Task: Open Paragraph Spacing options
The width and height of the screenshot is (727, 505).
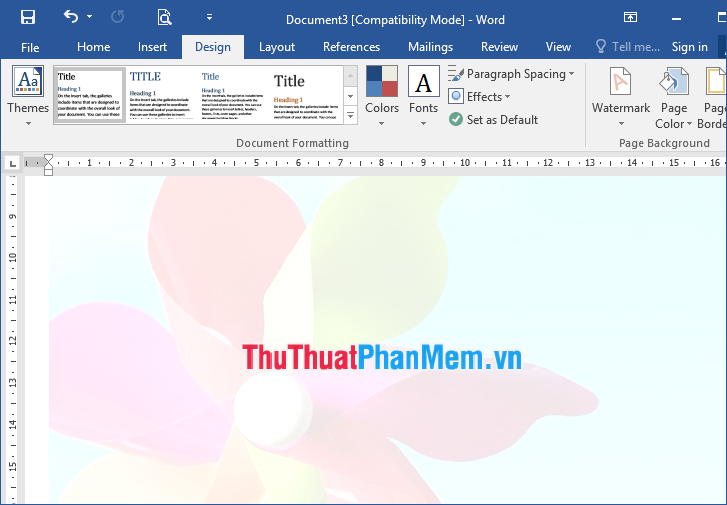Action: point(511,74)
